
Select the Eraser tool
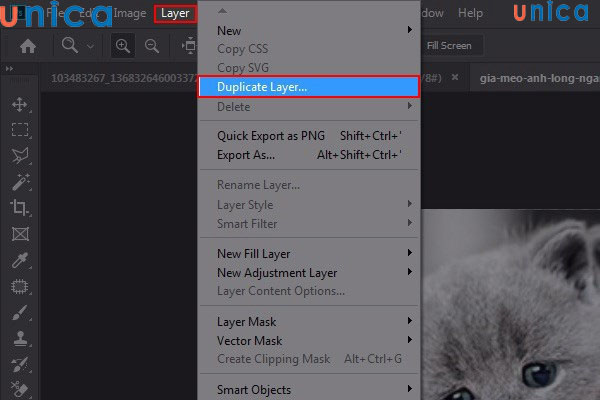pyautogui.click(x=19, y=389)
